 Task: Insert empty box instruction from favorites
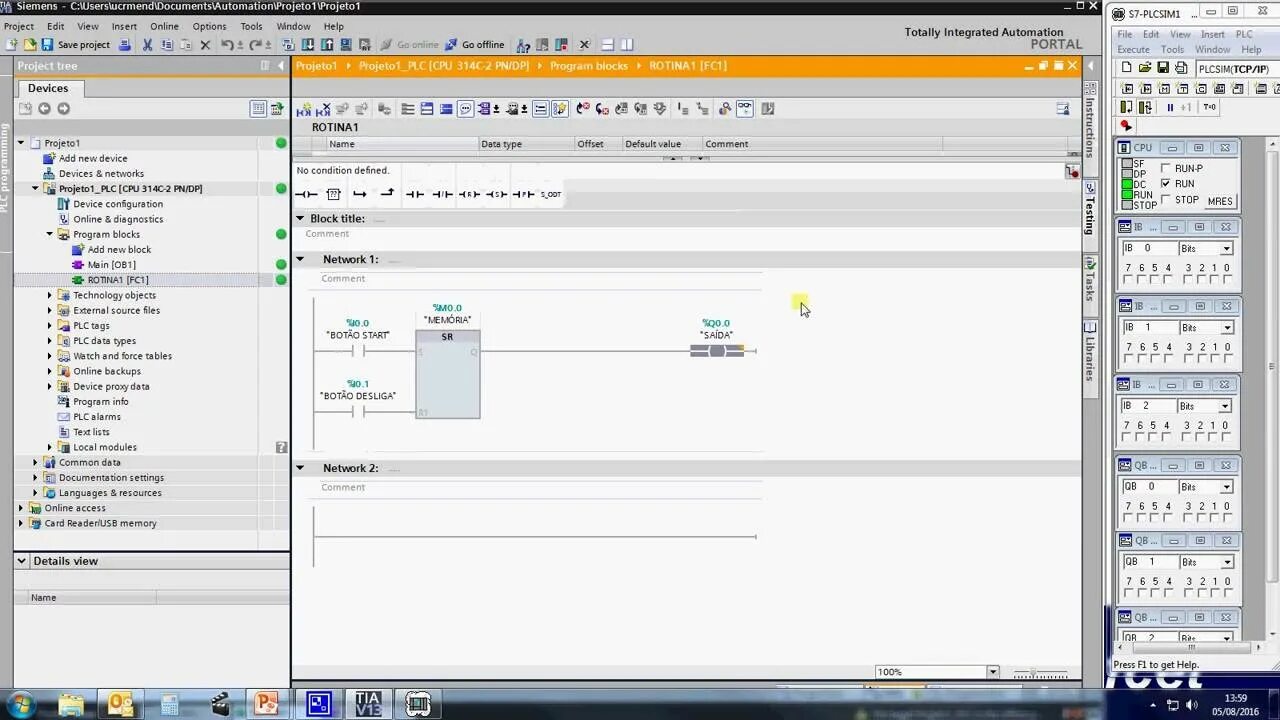pos(334,194)
